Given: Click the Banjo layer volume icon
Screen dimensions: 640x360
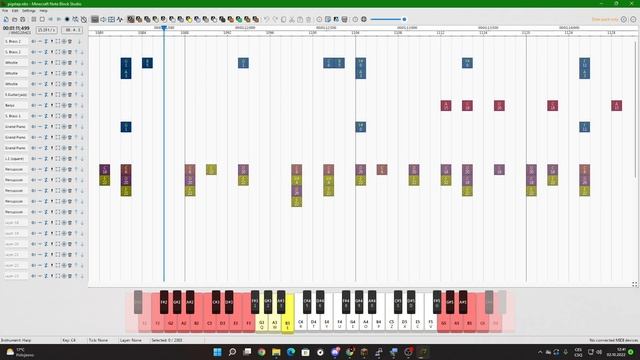Looking at the screenshot, I should click(33, 105).
